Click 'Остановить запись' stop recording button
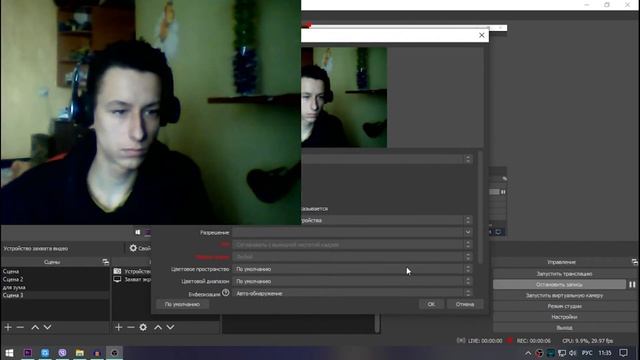 point(559,284)
